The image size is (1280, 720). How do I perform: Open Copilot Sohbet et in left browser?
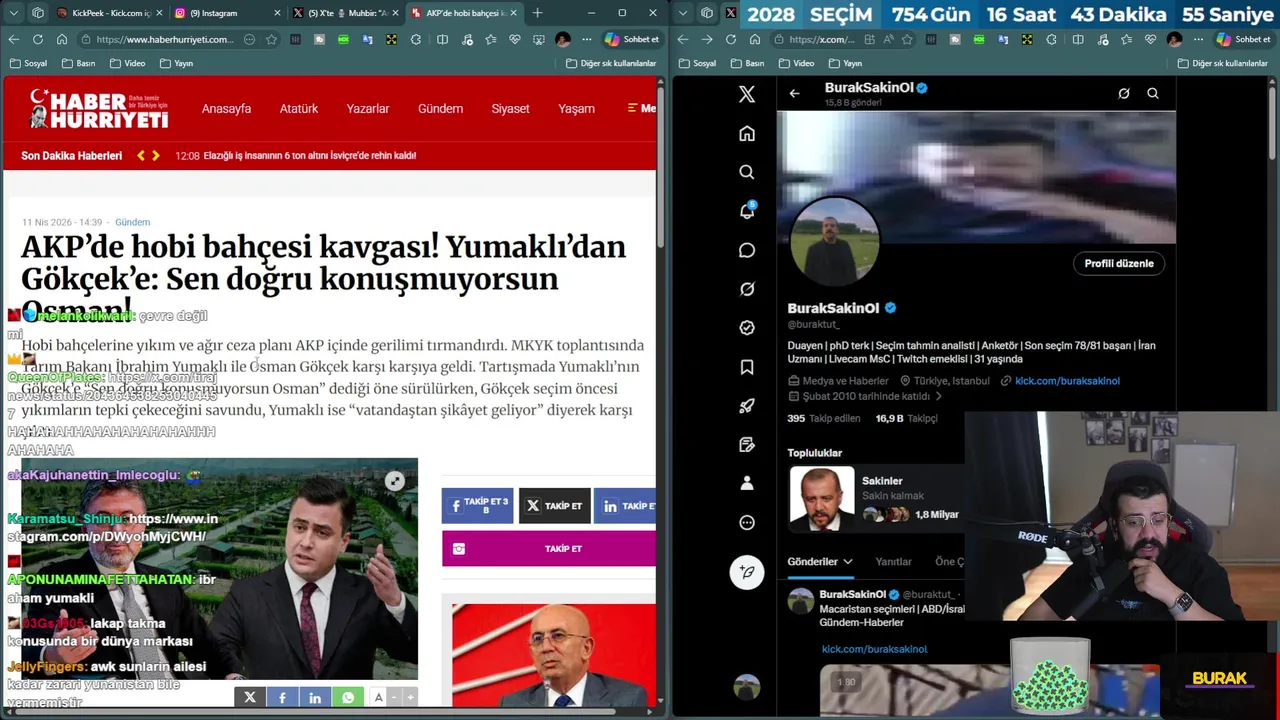(x=632, y=39)
